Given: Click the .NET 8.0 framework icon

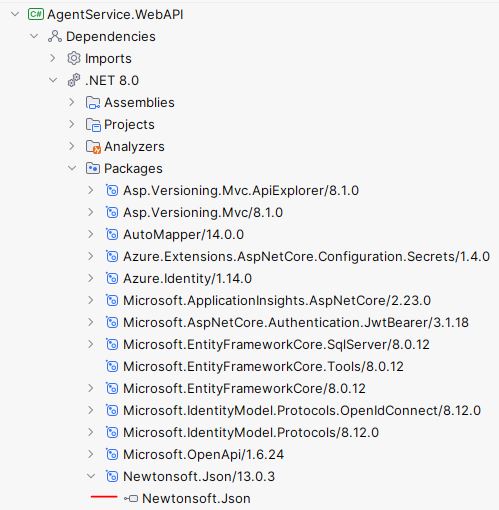Looking at the screenshot, I should click(x=74, y=80).
